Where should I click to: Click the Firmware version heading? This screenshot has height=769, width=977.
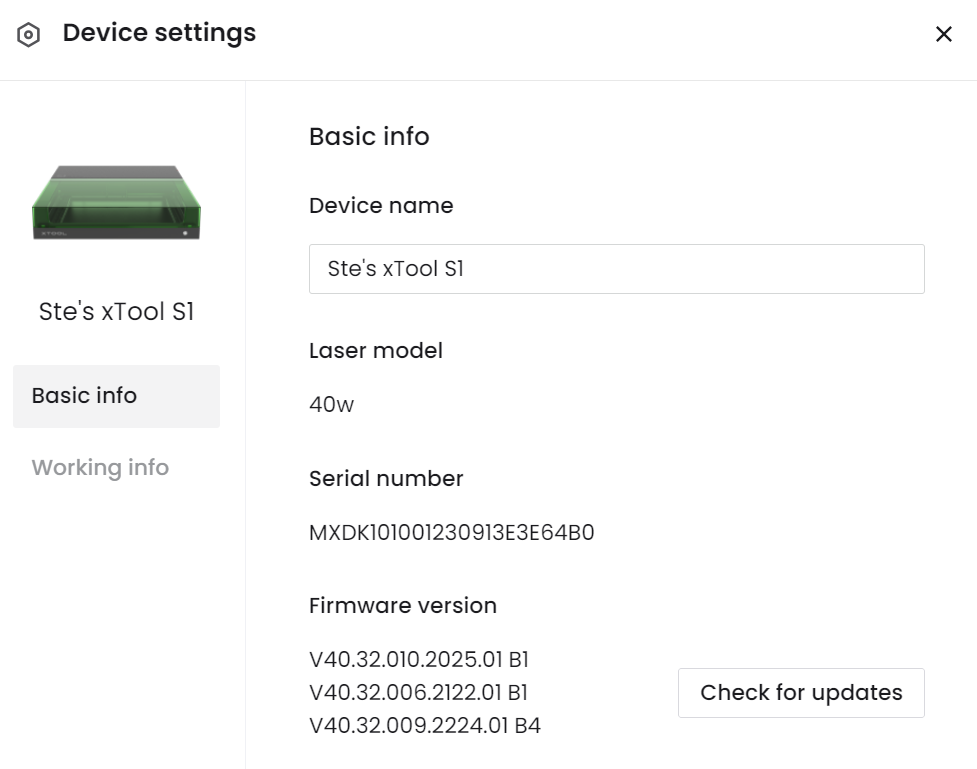click(x=403, y=606)
